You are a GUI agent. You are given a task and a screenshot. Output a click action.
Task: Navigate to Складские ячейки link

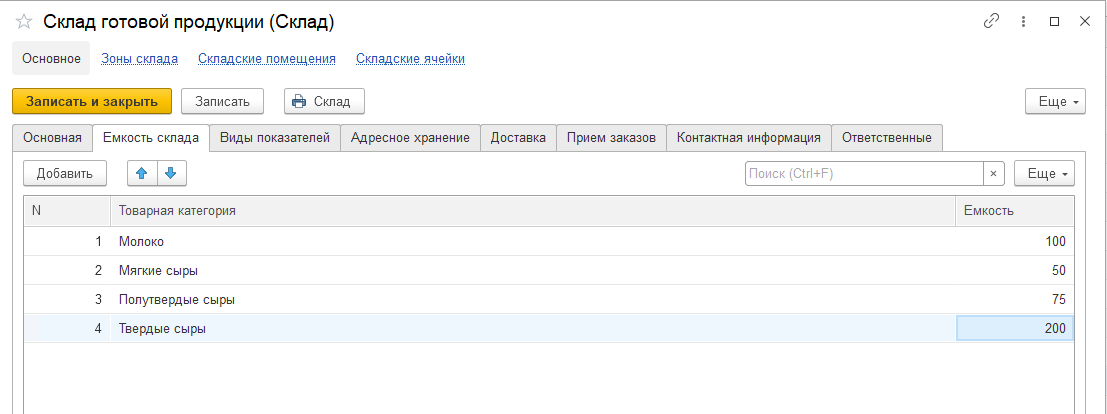(410, 58)
